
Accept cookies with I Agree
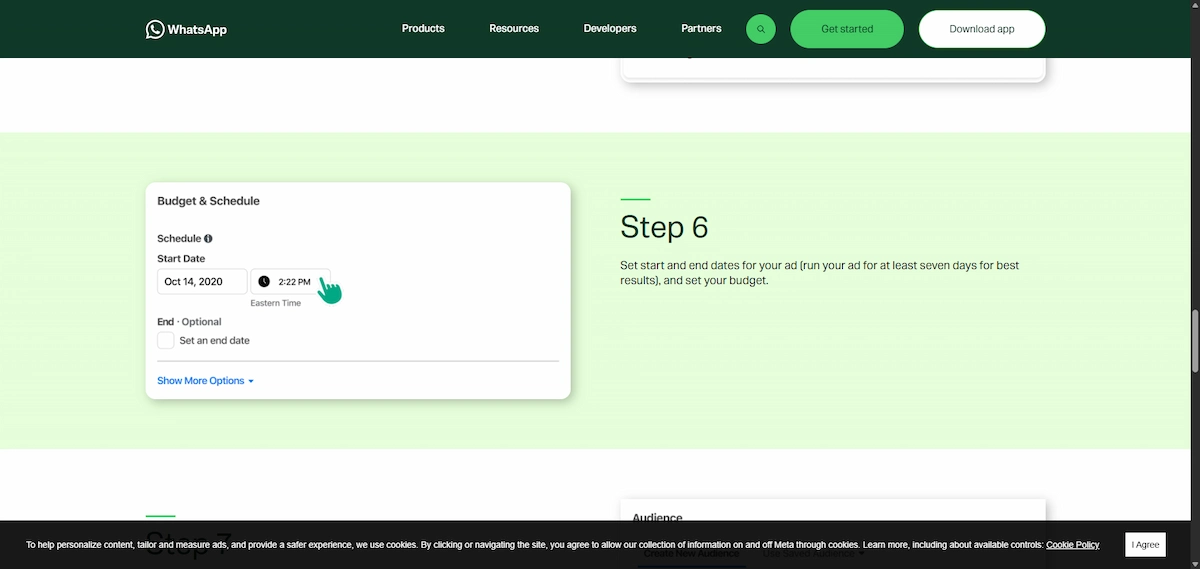pos(1145,545)
